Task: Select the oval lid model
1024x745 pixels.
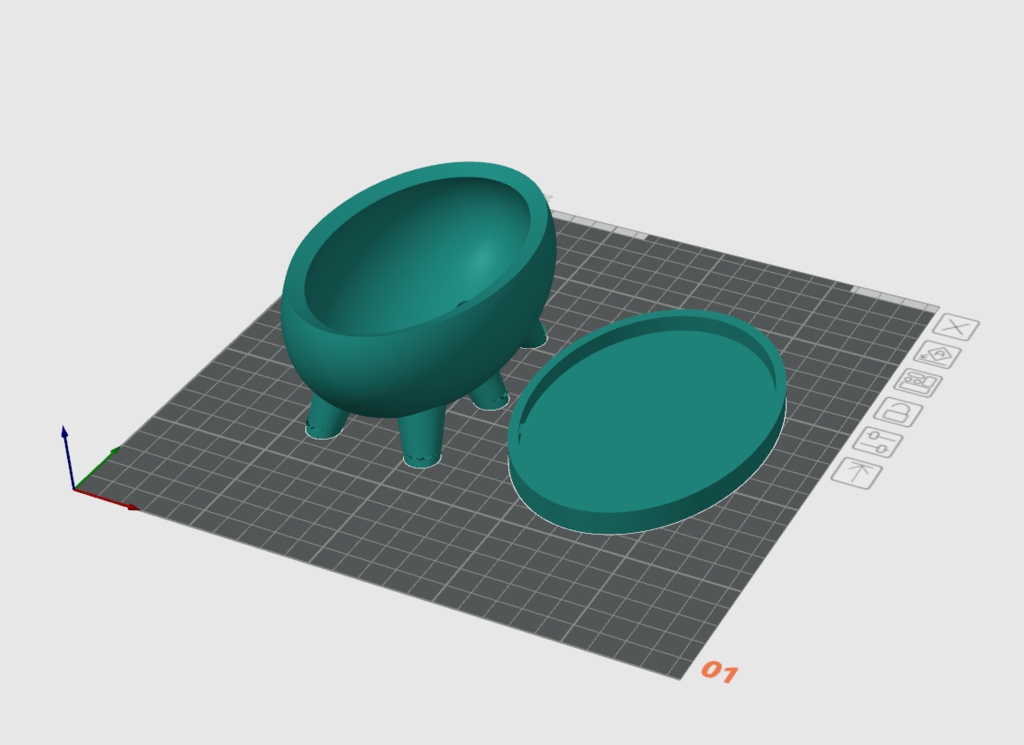Action: tap(650, 420)
